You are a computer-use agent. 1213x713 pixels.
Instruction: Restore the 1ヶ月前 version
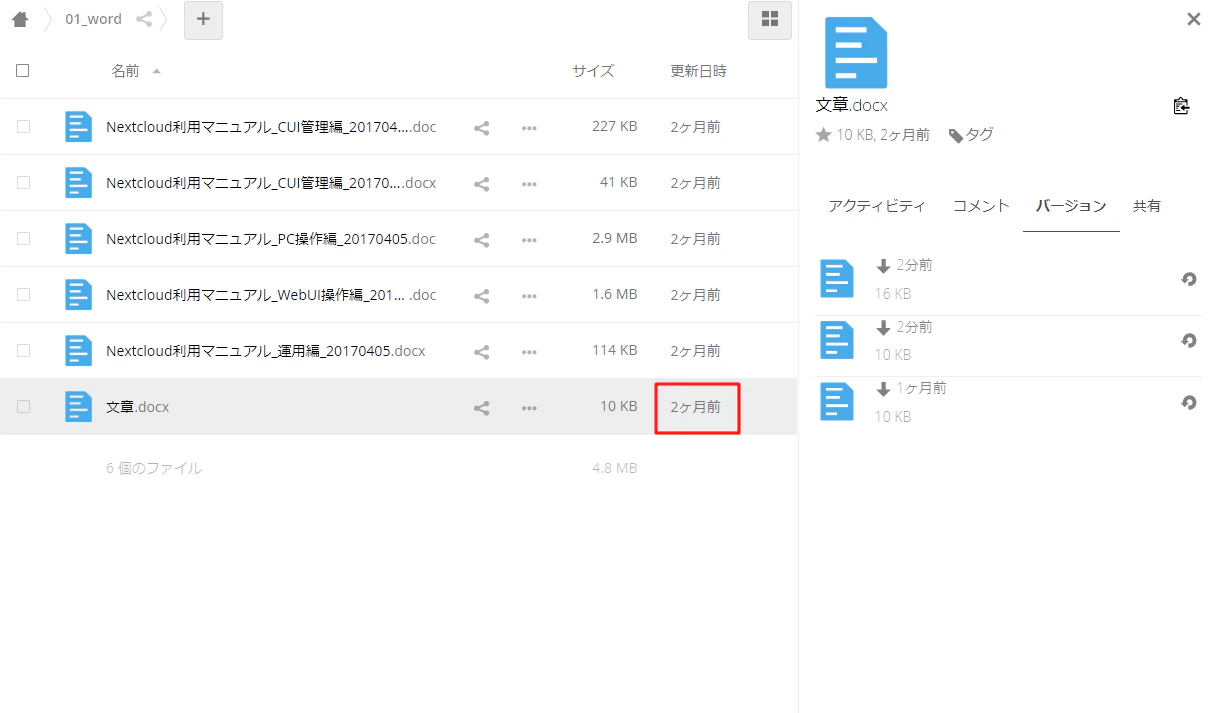[x=1189, y=402]
